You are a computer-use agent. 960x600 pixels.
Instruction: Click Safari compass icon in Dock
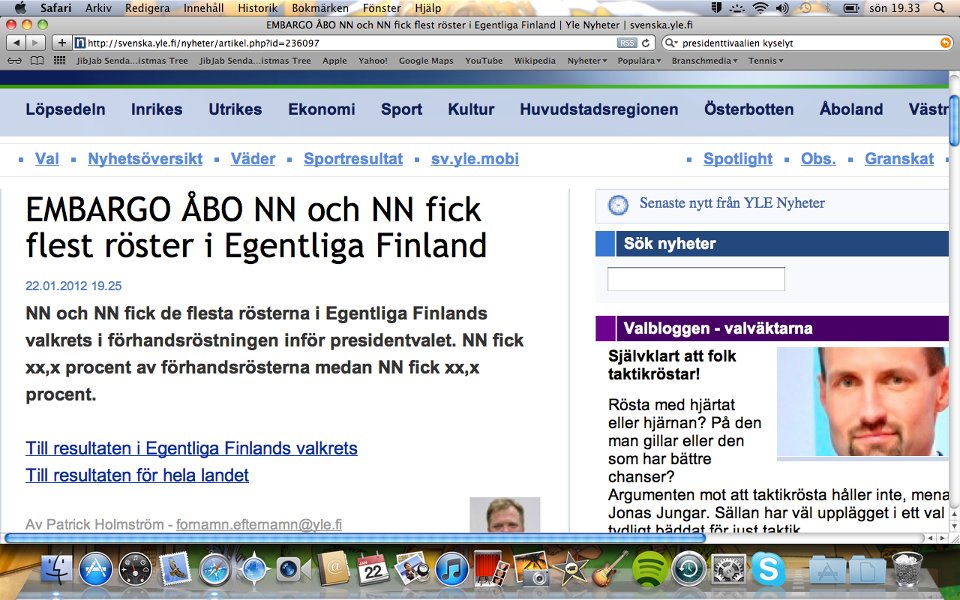coord(214,569)
